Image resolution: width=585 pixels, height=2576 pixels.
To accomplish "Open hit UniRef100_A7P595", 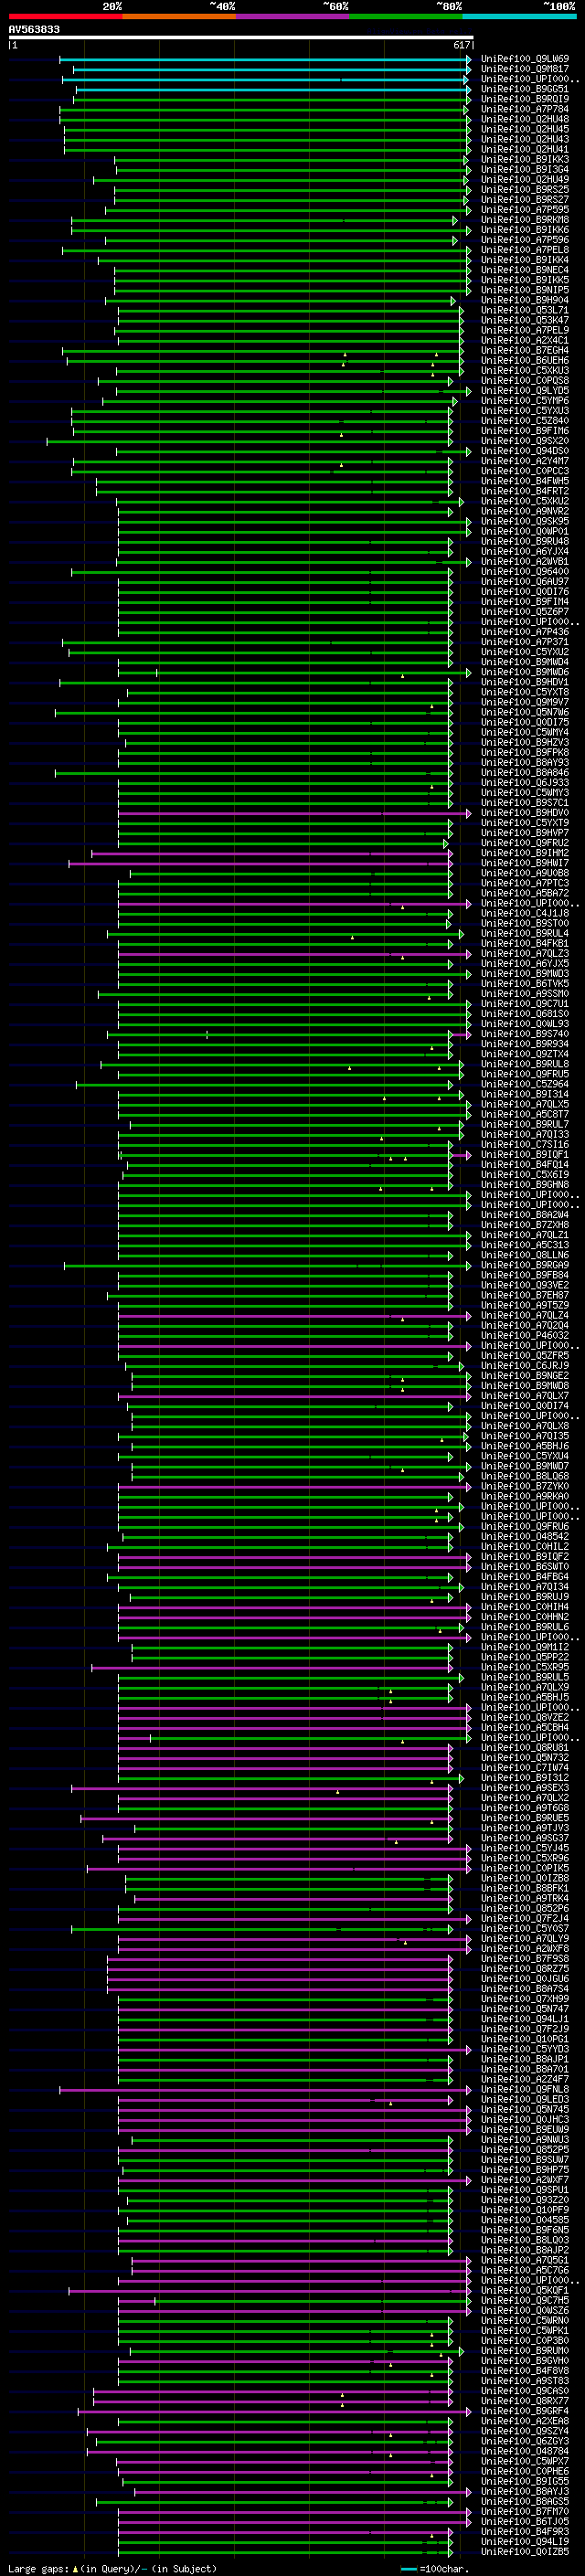I will (x=525, y=209).
